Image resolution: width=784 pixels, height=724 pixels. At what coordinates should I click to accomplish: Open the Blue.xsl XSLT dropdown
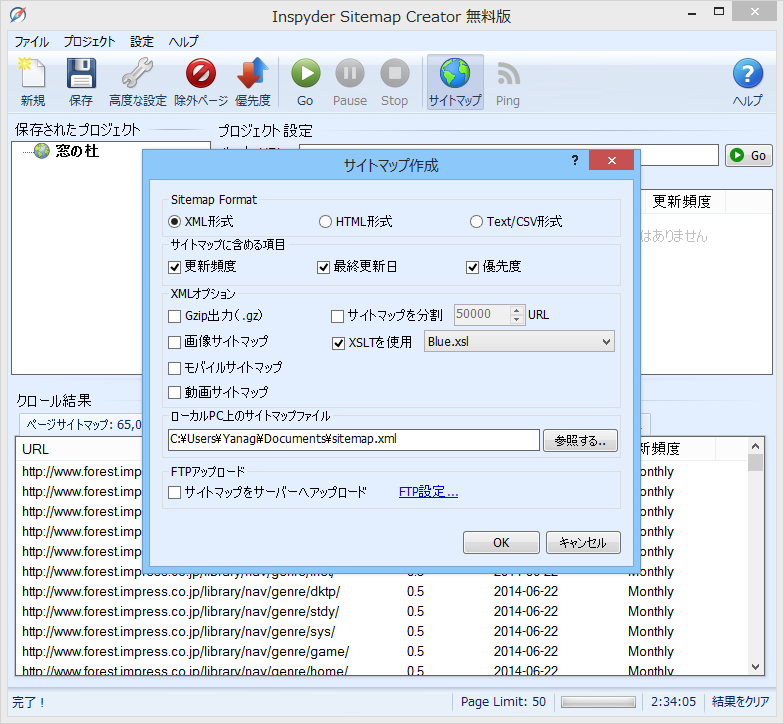(x=519, y=342)
